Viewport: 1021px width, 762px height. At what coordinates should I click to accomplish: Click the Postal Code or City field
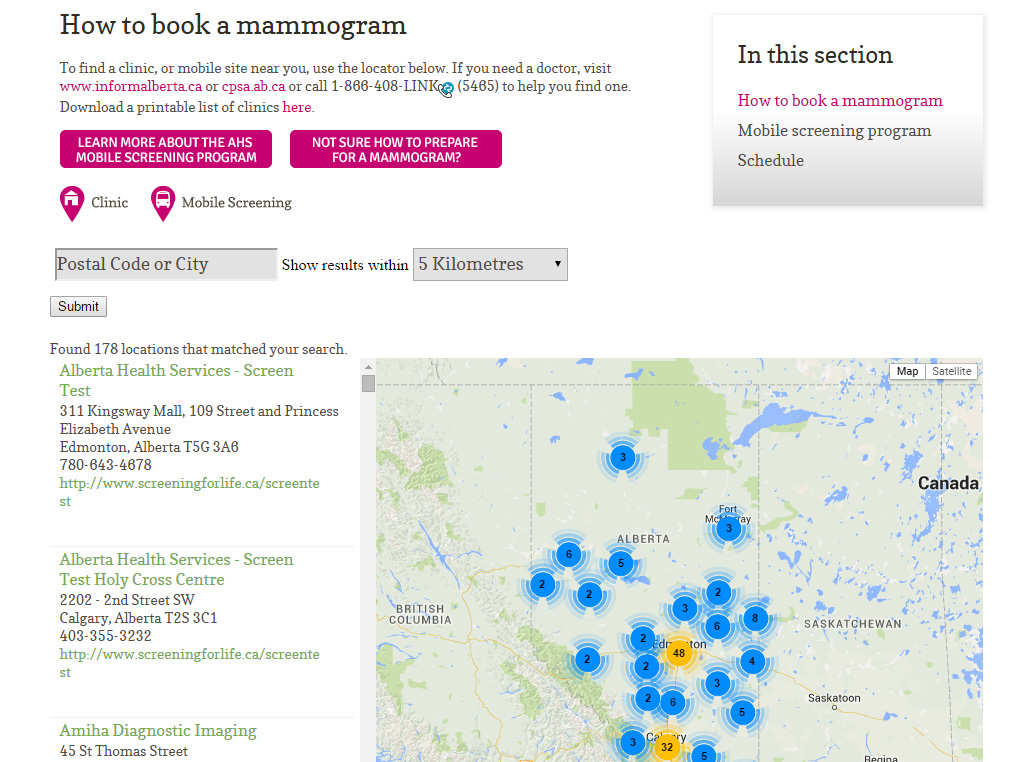[166, 264]
